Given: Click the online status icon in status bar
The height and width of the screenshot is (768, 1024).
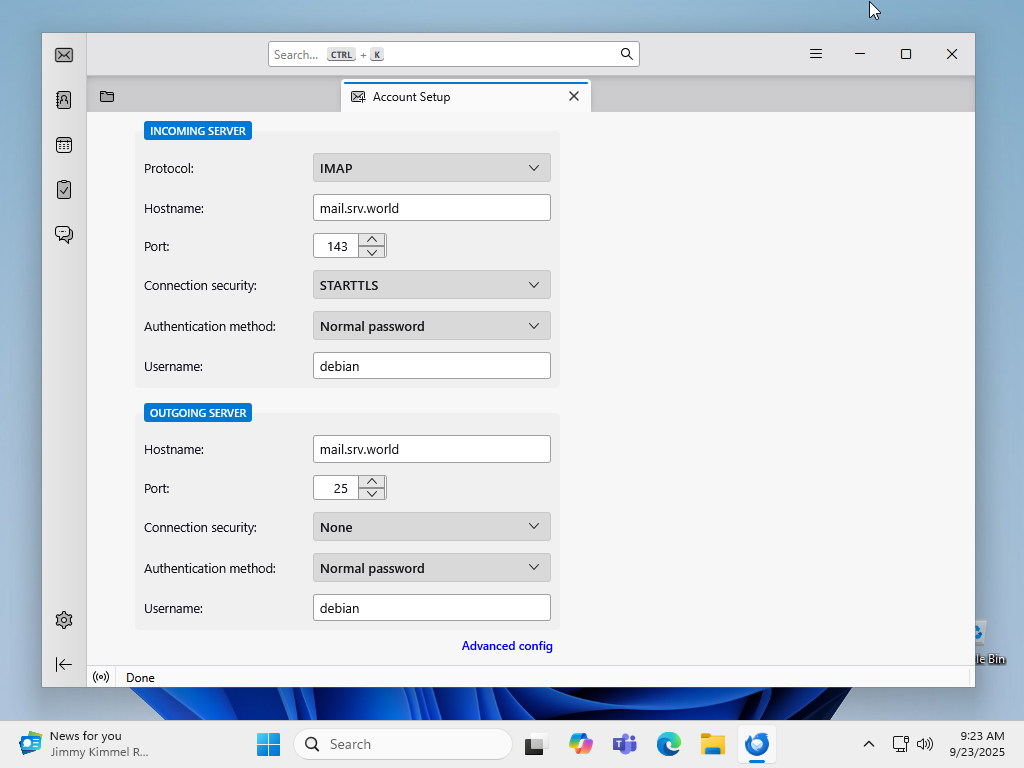Looking at the screenshot, I should (x=101, y=677).
